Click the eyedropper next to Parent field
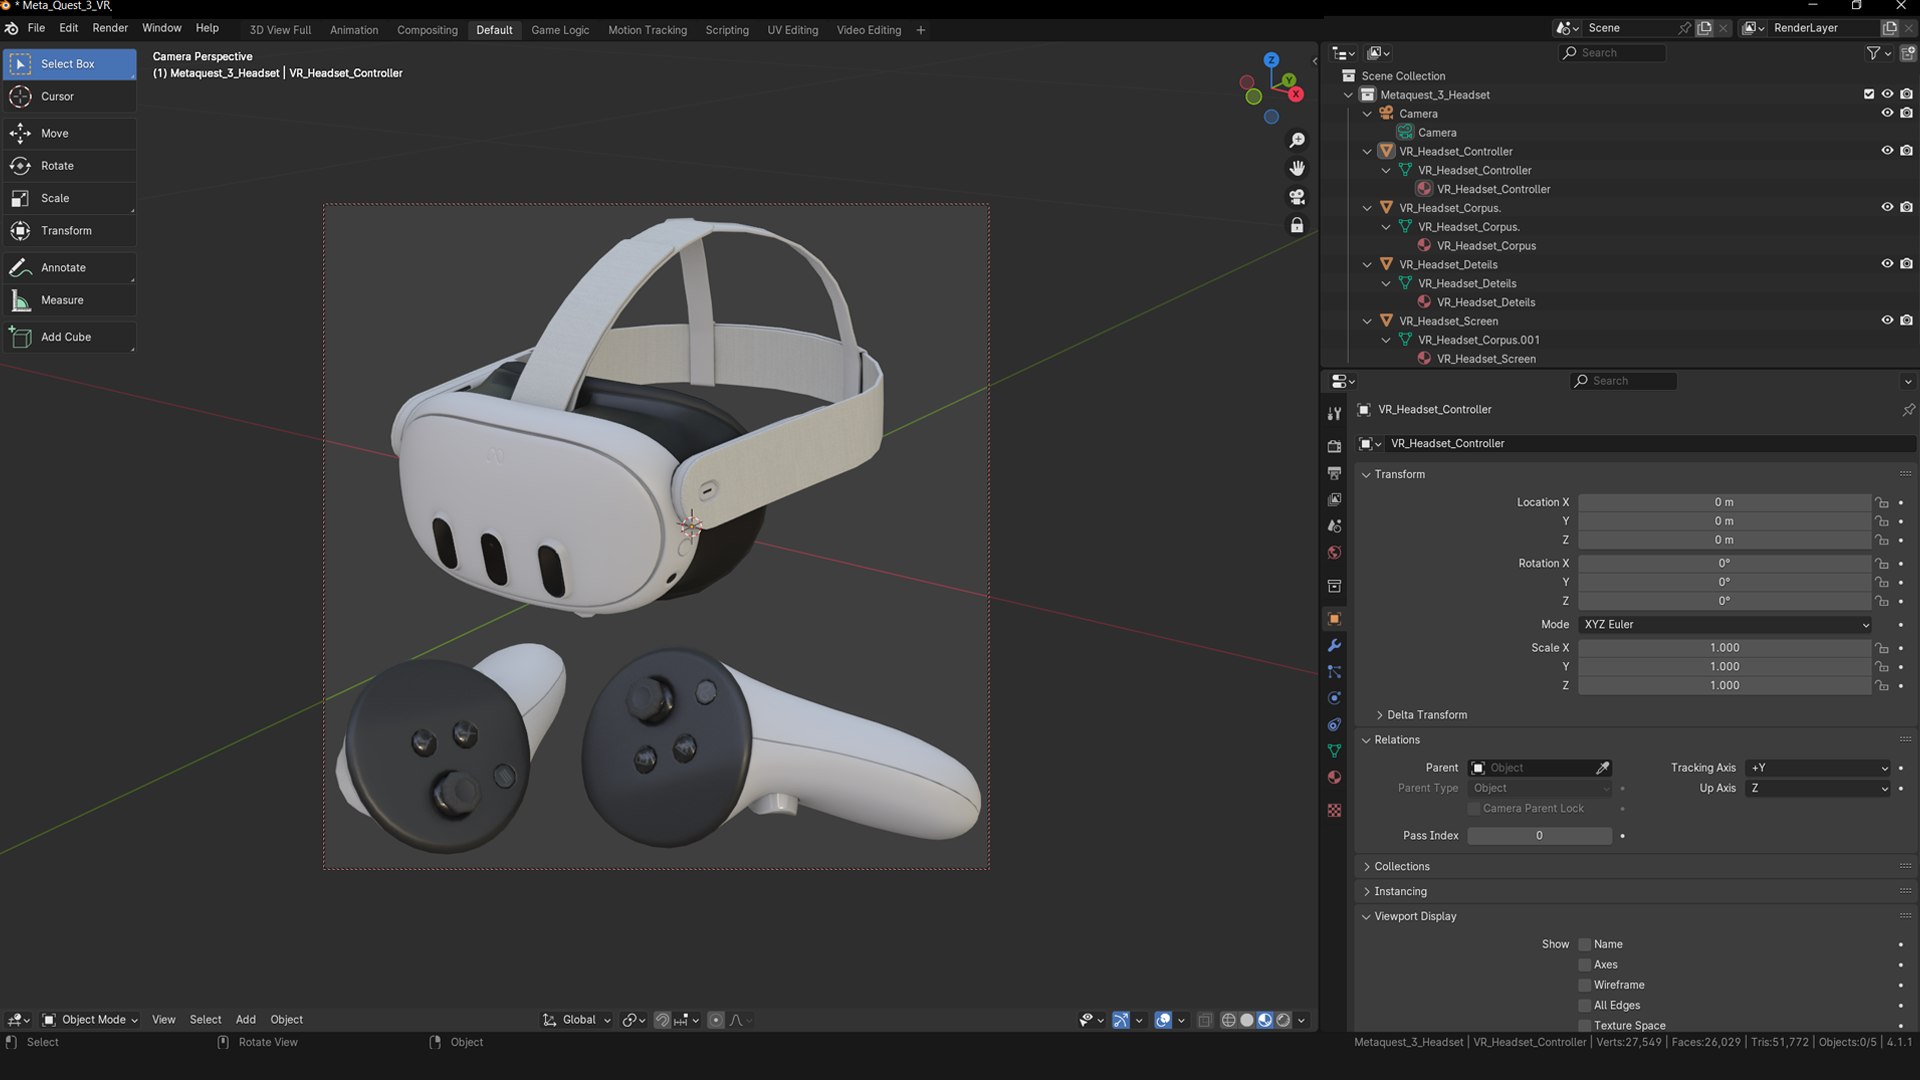 pos(1602,768)
